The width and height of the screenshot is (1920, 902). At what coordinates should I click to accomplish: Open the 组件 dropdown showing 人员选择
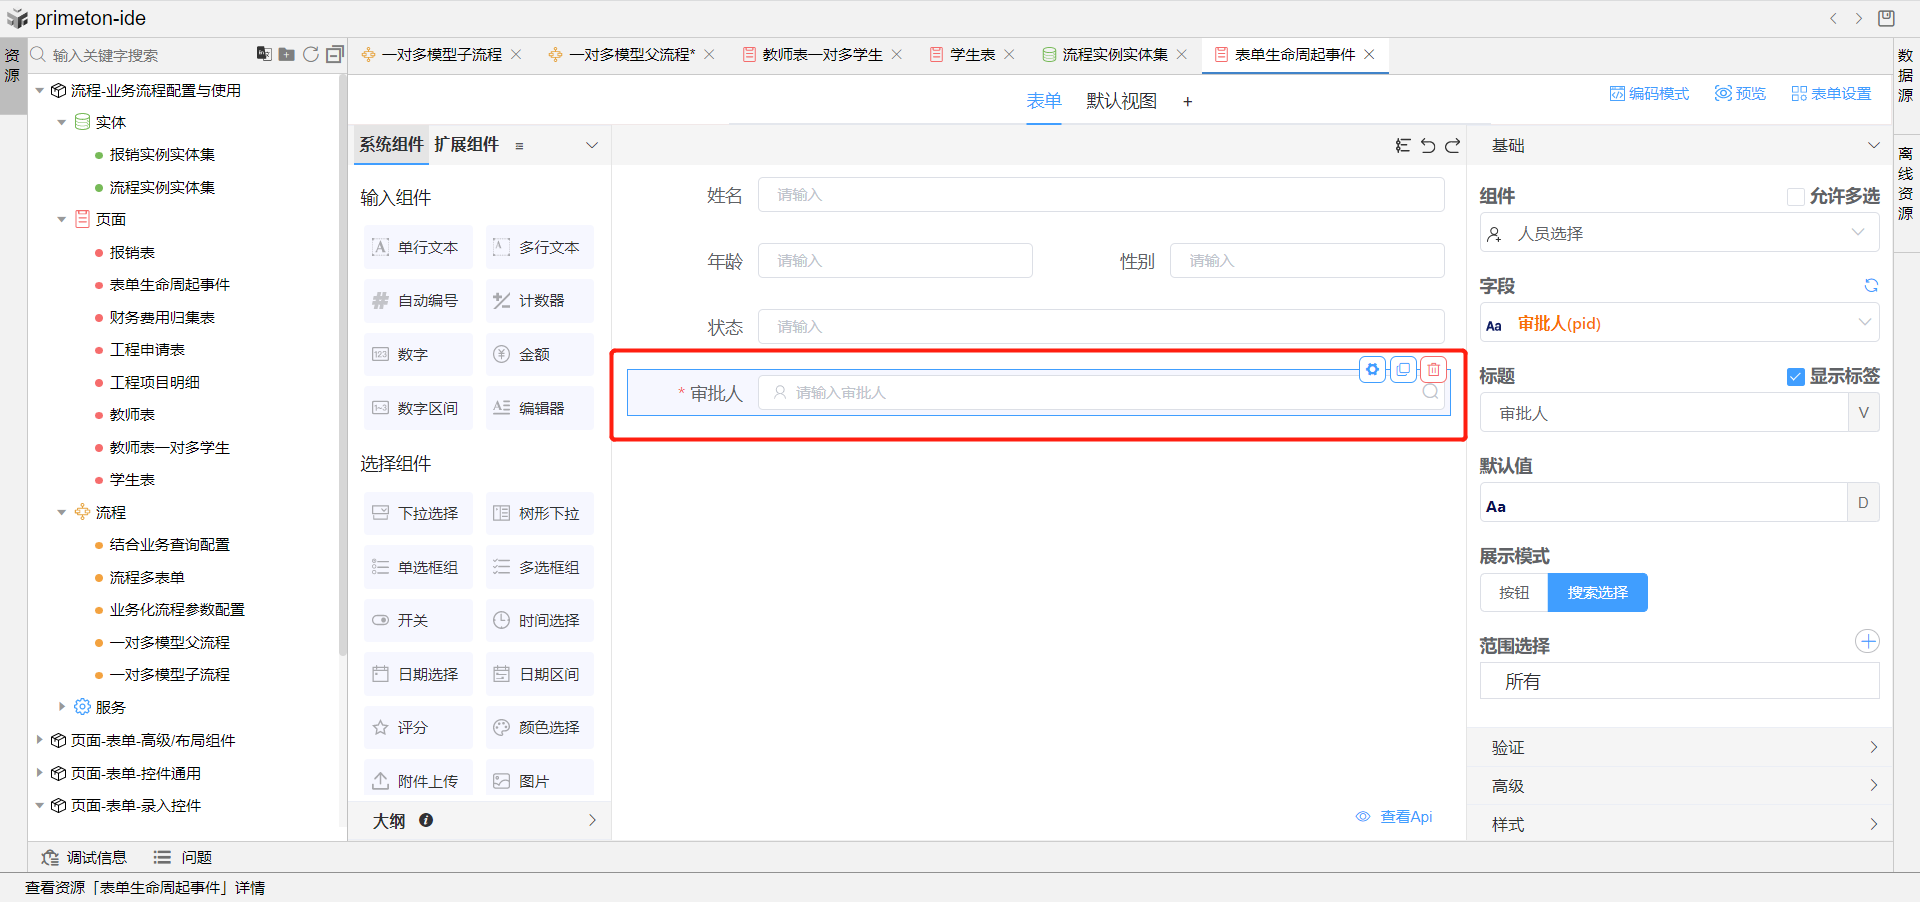pyautogui.click(x=1678, y=233)
